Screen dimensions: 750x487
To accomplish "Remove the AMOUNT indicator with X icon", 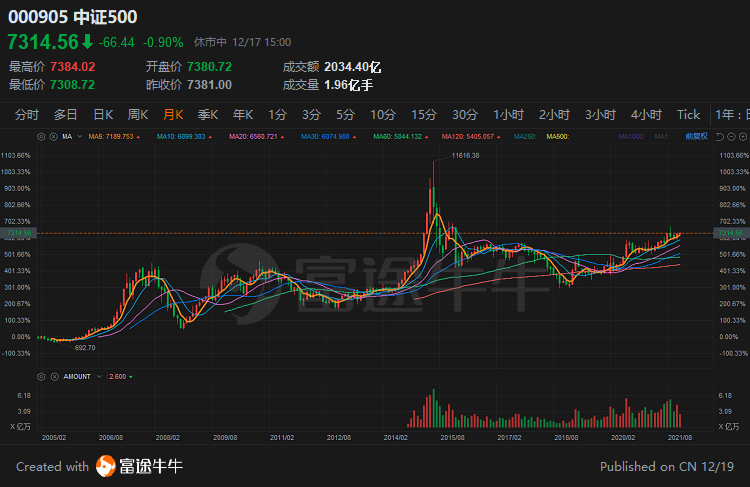I will tap(55, 377).
